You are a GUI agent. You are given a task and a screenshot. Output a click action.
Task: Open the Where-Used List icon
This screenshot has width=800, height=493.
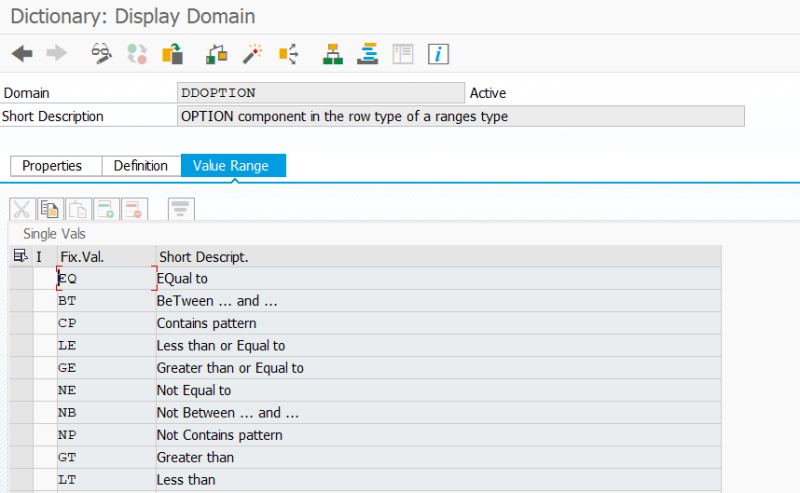pos(289,54)
